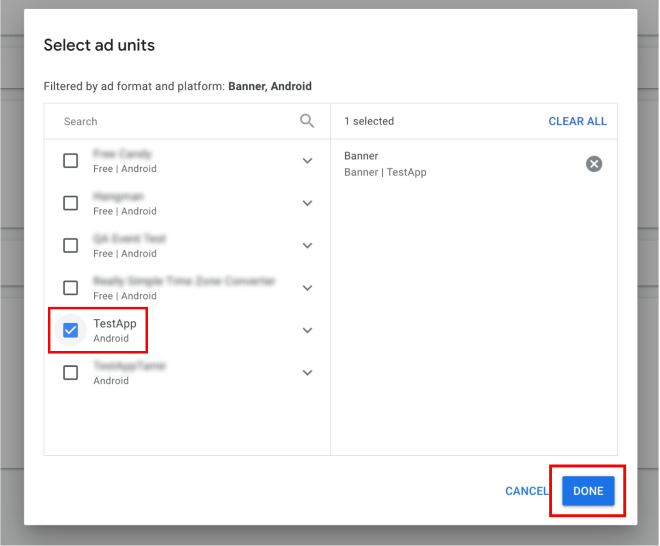660x546 pixels.
Task: Confirm selection with the DONE button
Action: point(588,491)
